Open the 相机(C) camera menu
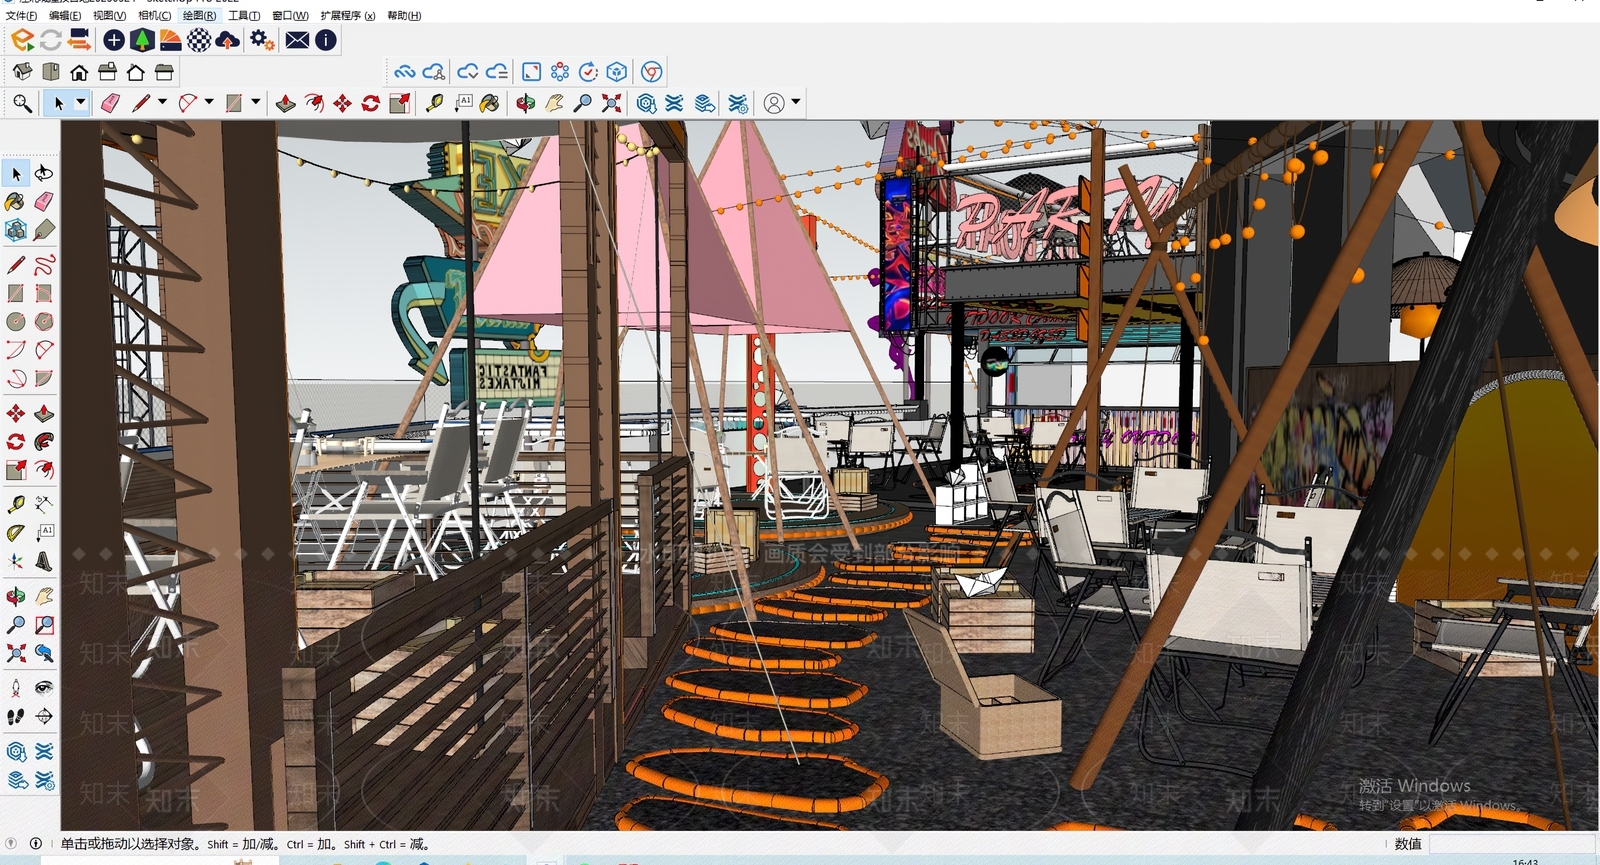The image size is (1600, 865). 154,15
